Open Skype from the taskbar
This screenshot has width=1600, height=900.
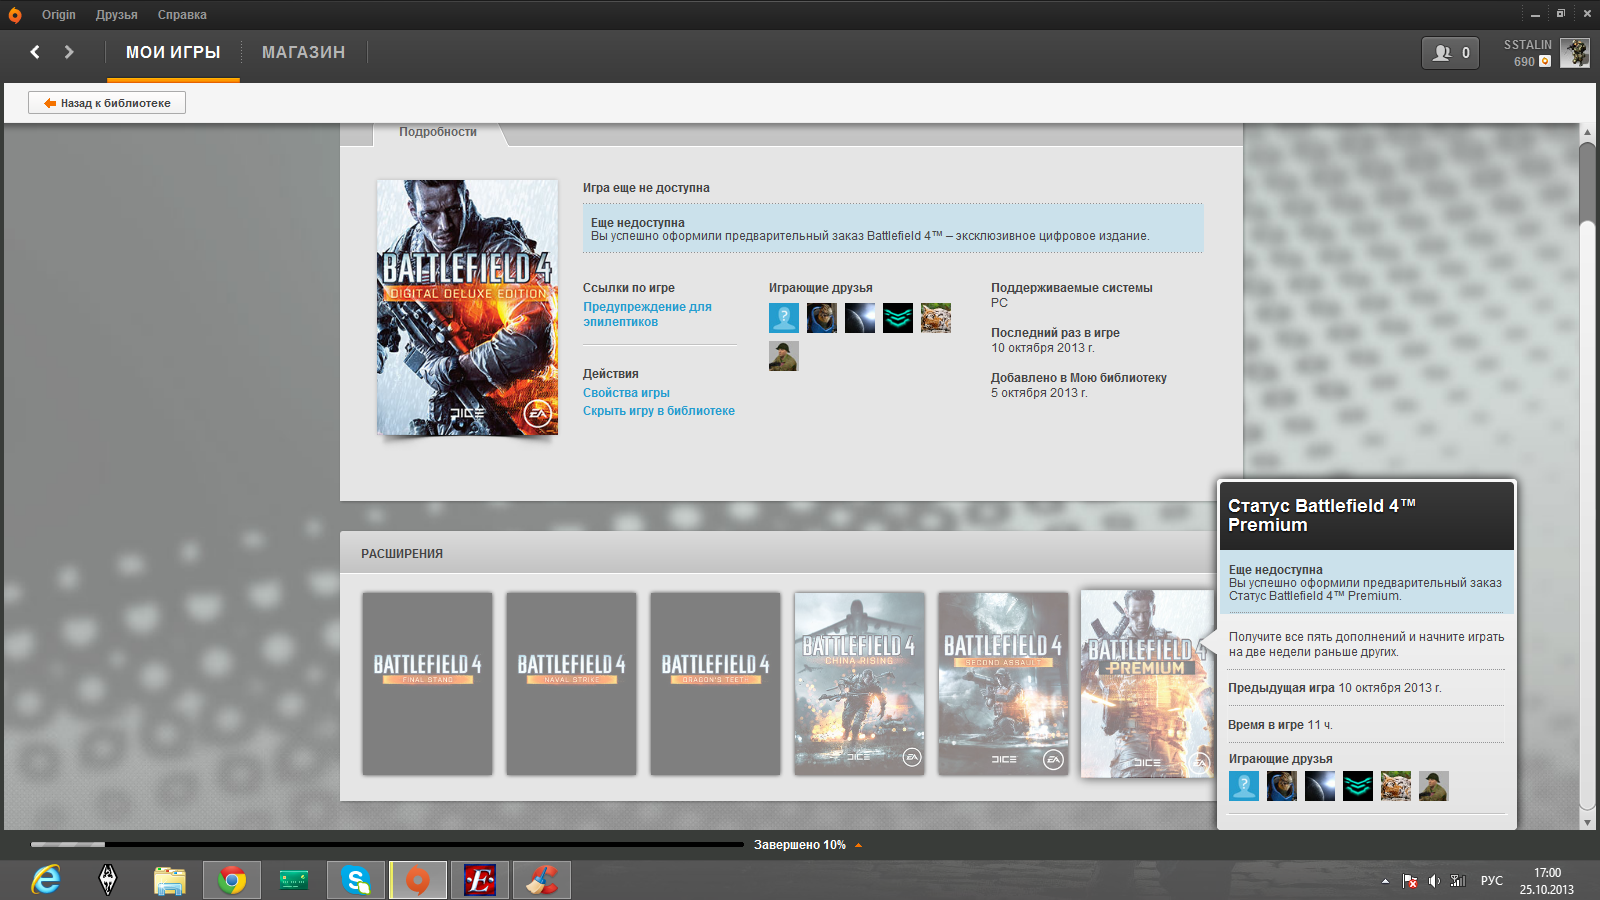tap(356, 880)
